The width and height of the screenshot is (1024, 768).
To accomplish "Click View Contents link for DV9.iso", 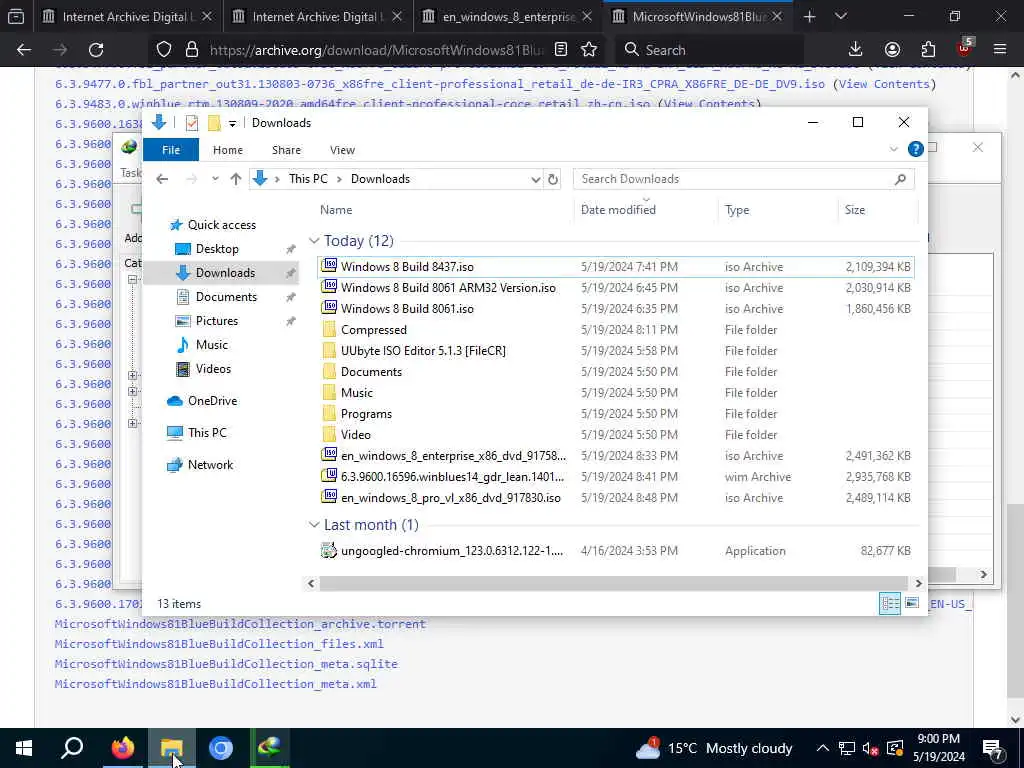I will tap(884, 84).
